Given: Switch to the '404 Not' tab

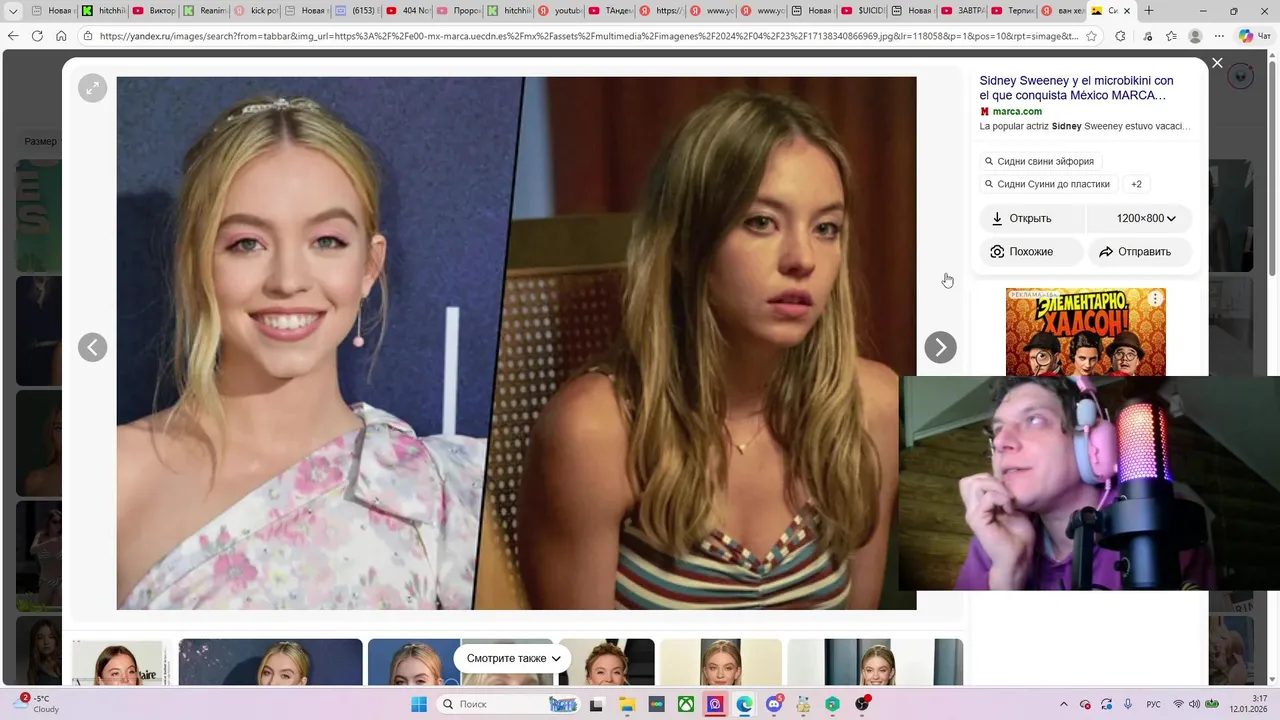Looking at the screenshot, I should click(x=407, y=11).
